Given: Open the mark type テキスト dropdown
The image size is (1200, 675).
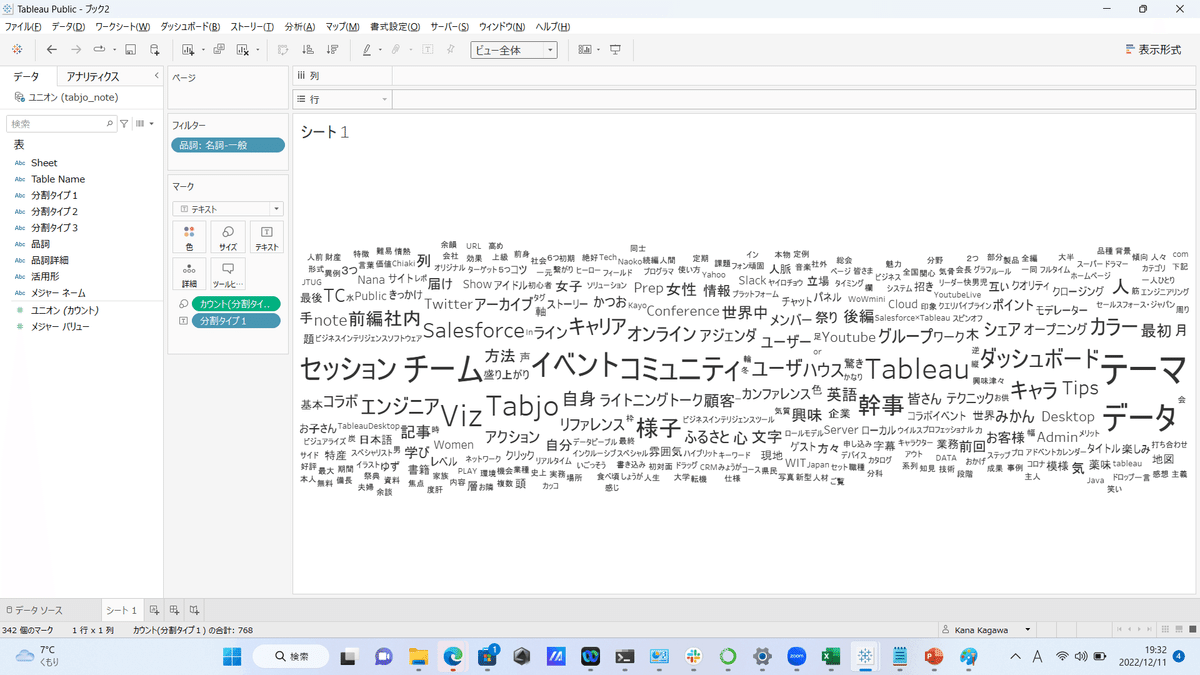Looking at the screenshot, I should tap(228, 209).
